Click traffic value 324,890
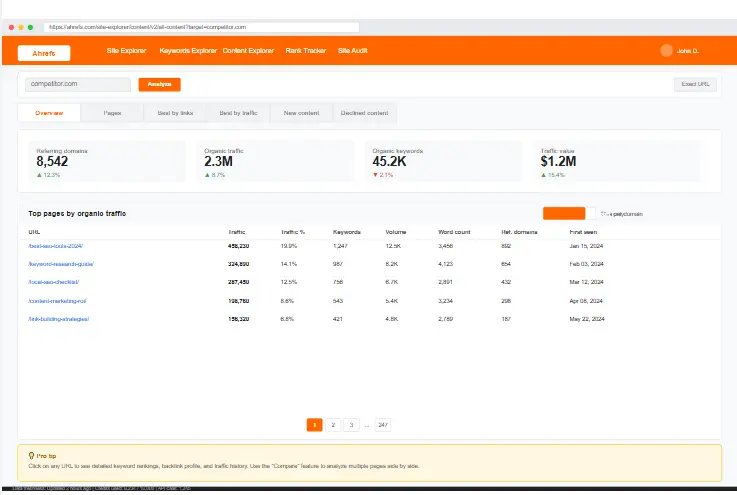737x495 pixels. (238, 264)
